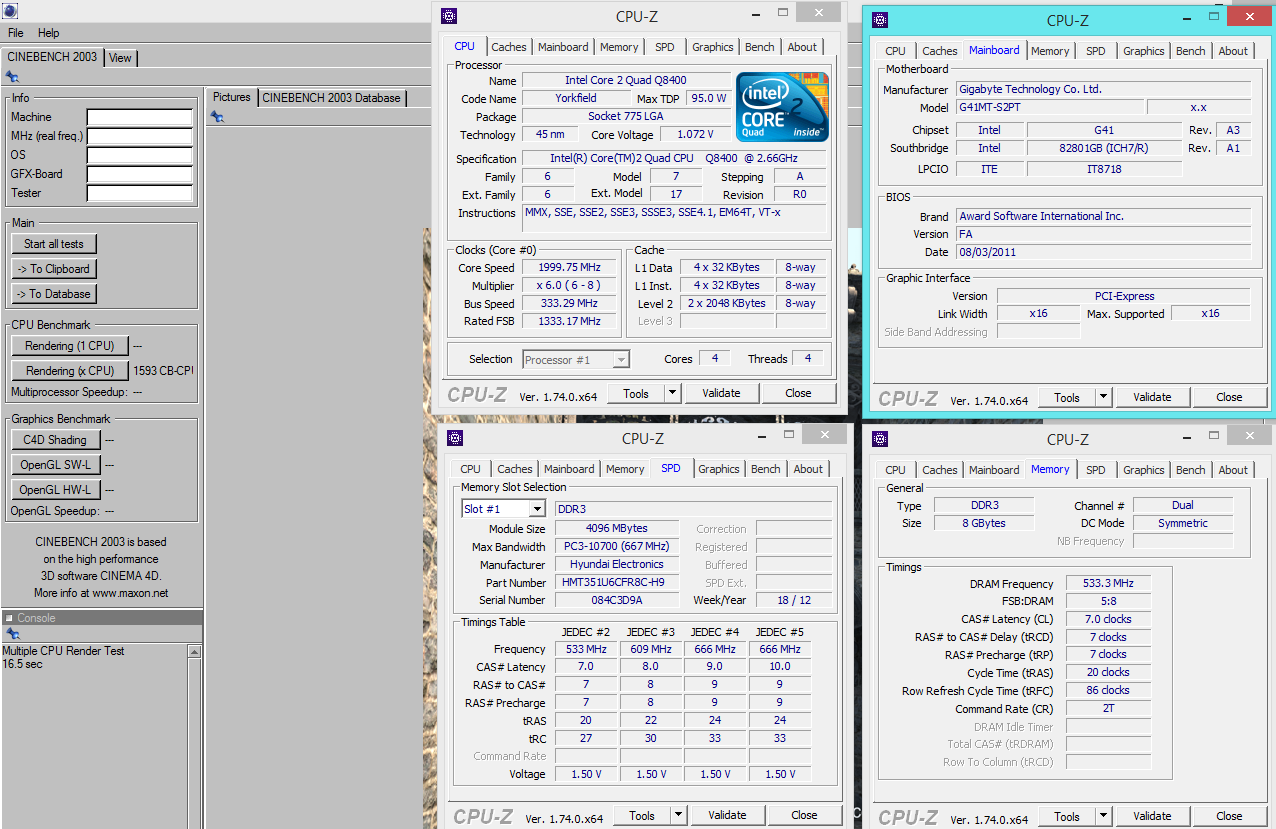Click the pin icon under the CINEBENCH 2003 tab
The image size is (1276, 829).
point(12,76)
